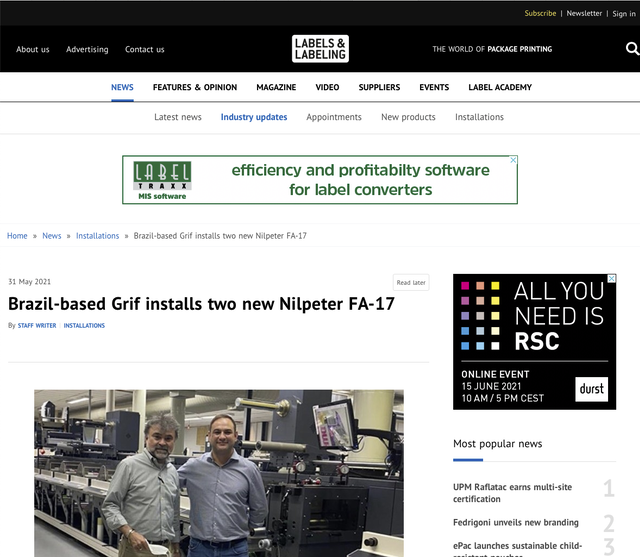Click the Home breadcrumb link
The height and width of the screenshot is (557, 640).
pos(17,236)
